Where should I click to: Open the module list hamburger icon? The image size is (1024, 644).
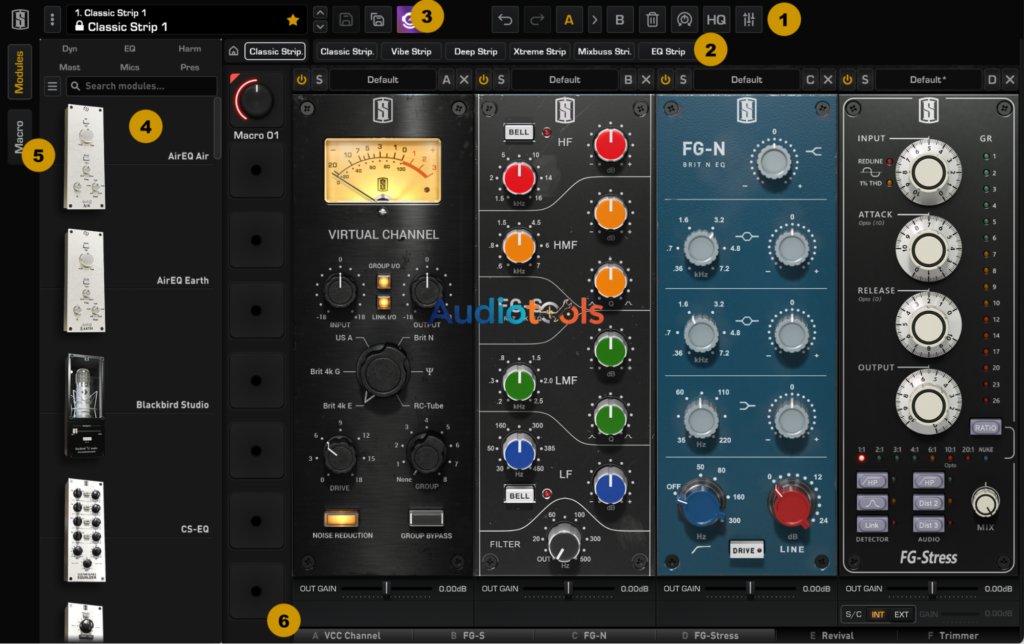pos(52,85)
